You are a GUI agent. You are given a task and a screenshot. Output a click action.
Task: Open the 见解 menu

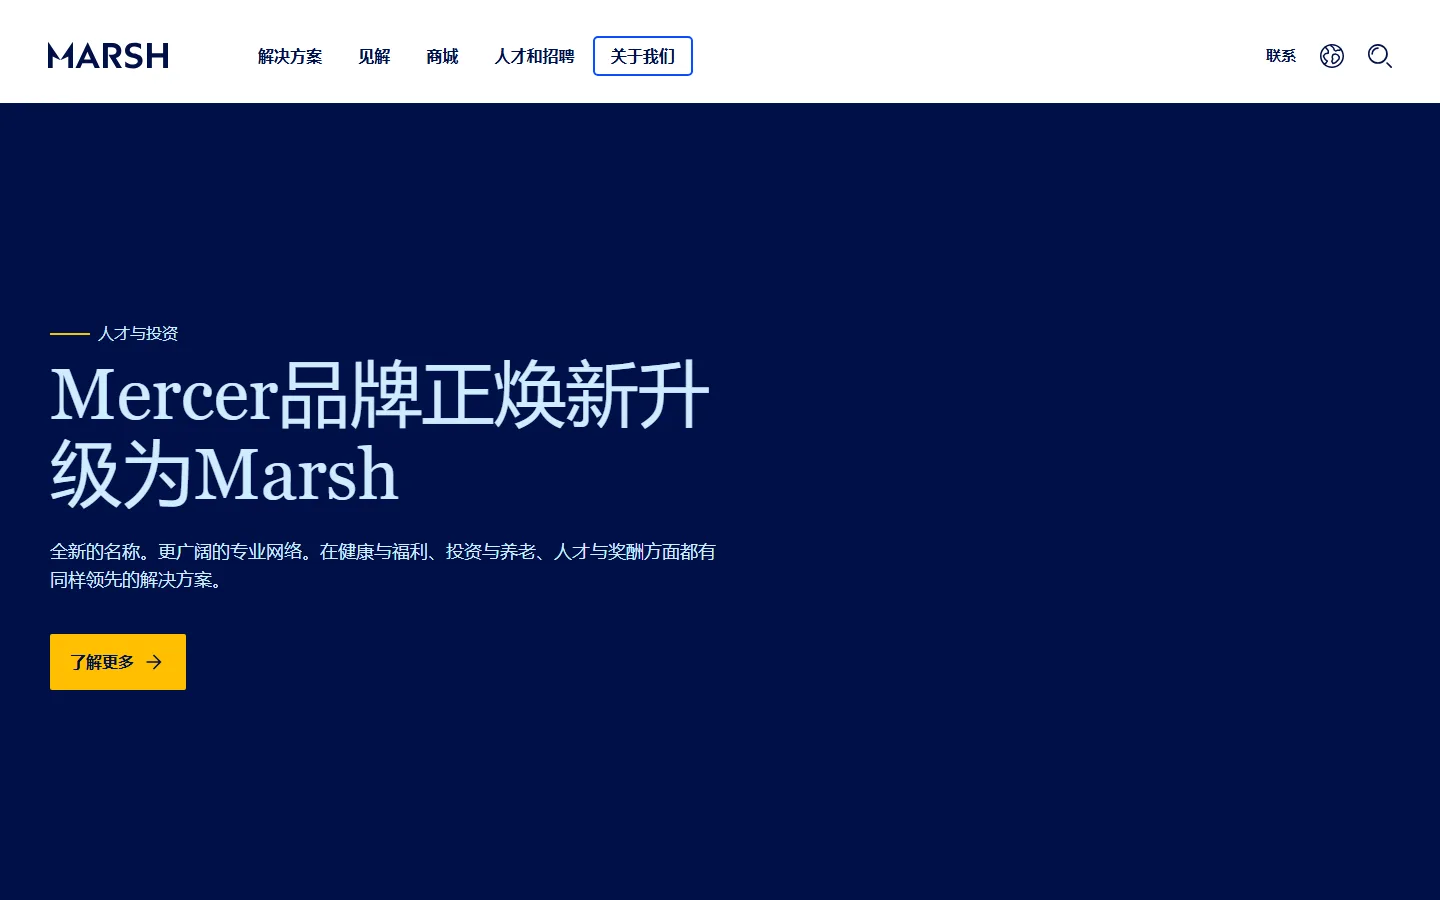pyautogui.click(x=374, y=56)
